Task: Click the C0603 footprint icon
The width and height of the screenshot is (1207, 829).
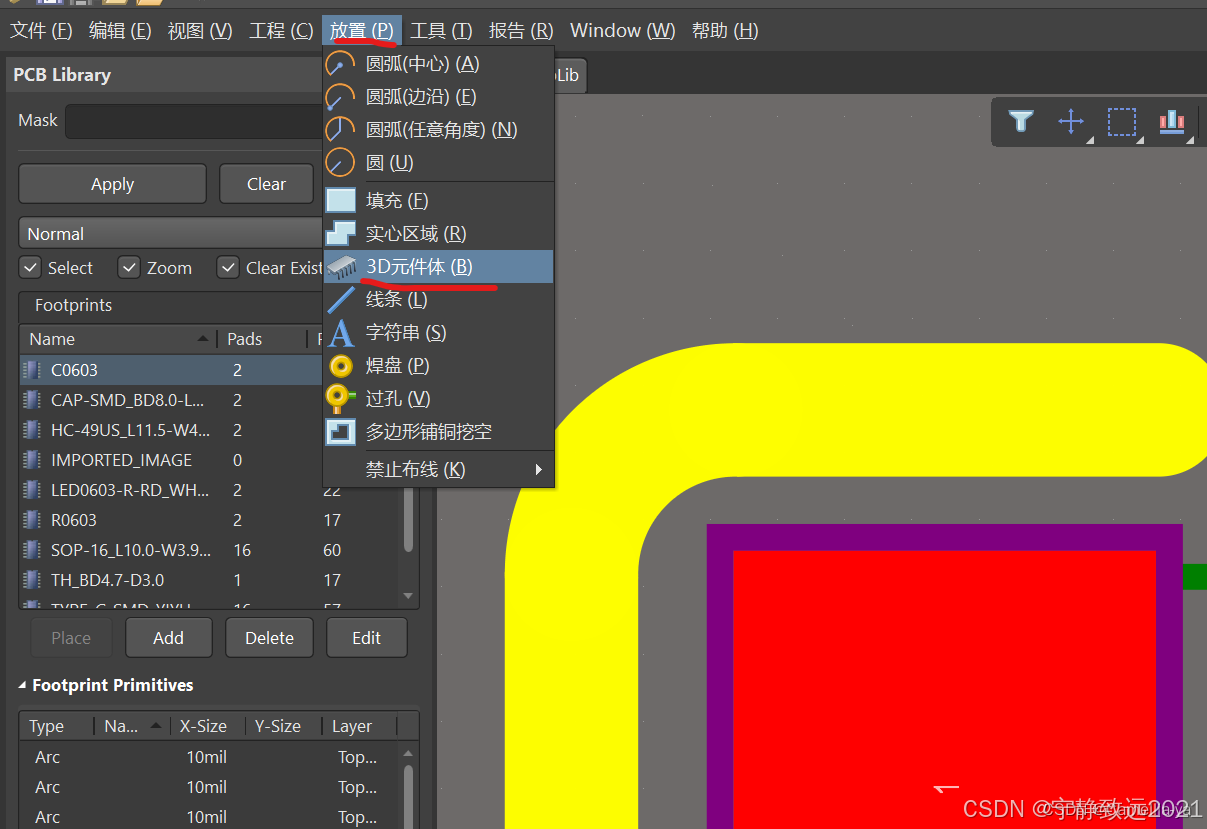Action: (x=31, y=370)
